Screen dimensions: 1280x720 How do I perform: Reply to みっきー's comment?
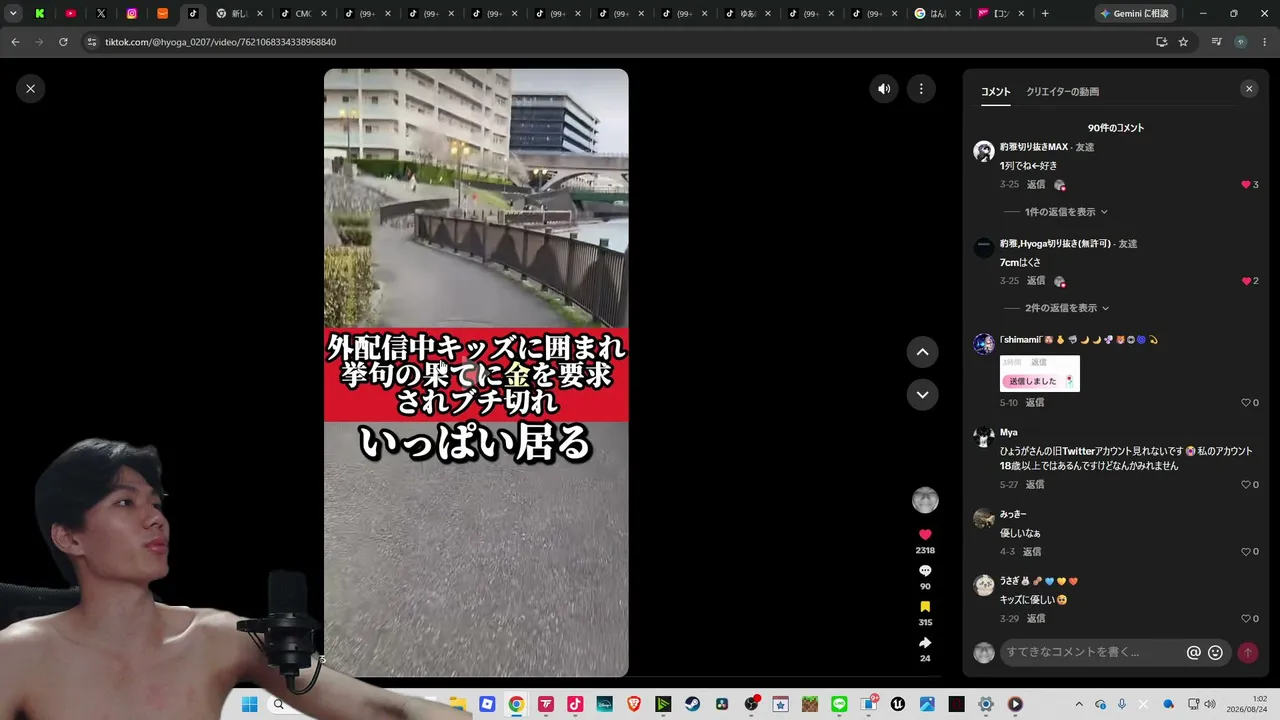point(1031,552)
